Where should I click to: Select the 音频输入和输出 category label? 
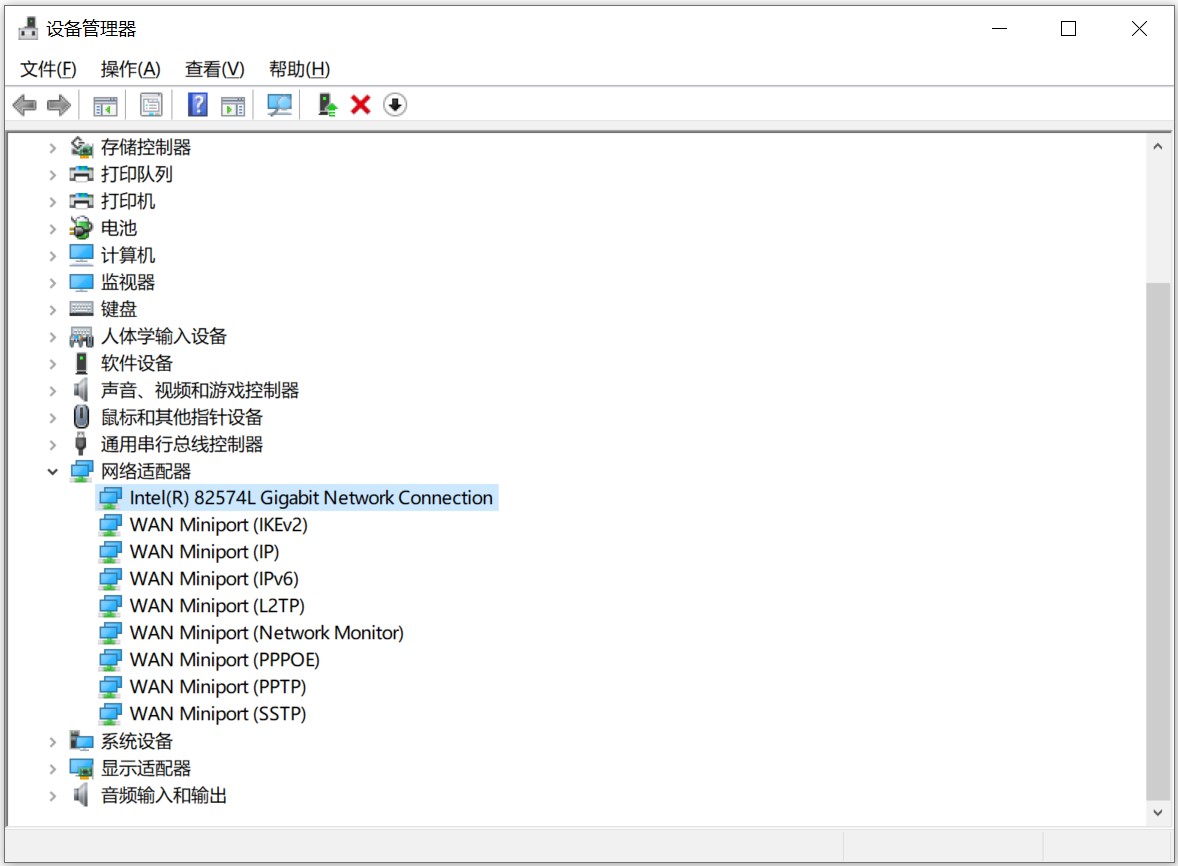point(164,795)
